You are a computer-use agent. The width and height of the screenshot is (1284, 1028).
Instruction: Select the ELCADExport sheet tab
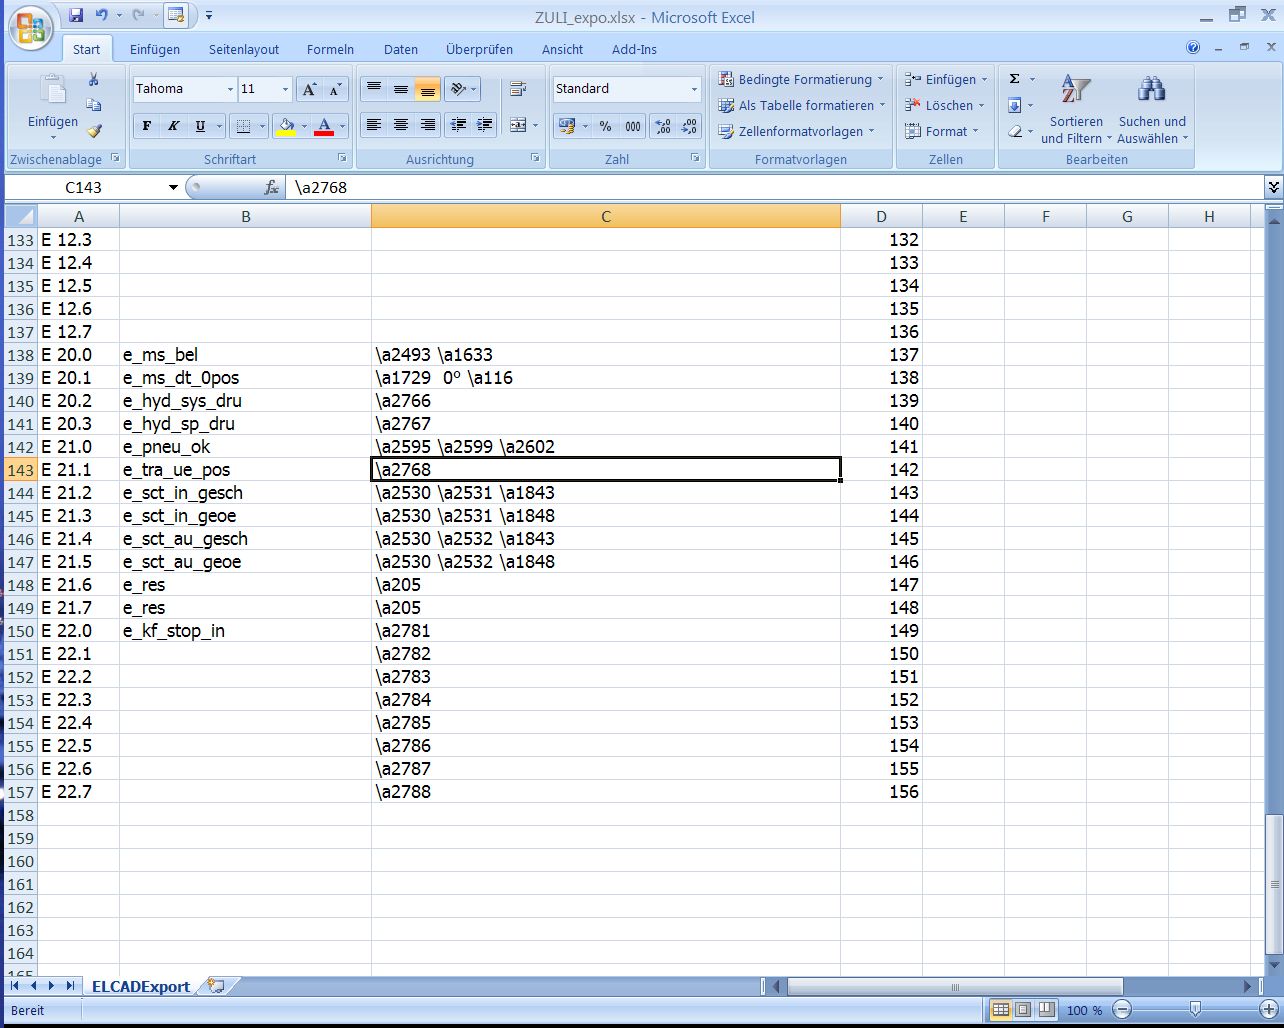pos(140,986)
